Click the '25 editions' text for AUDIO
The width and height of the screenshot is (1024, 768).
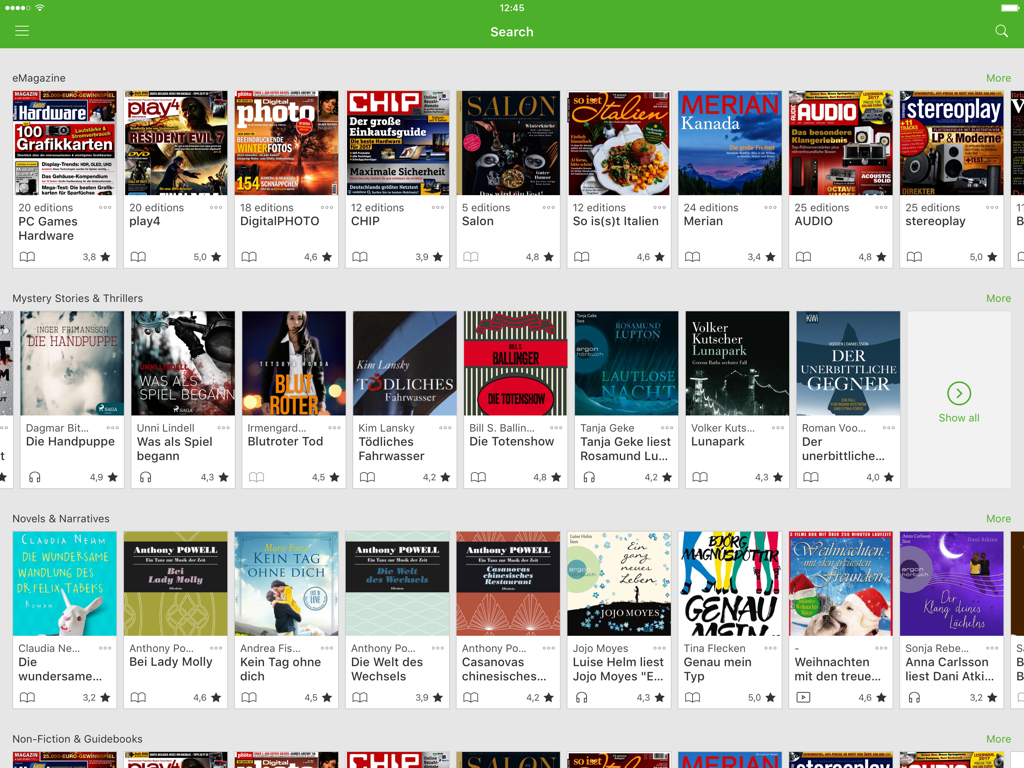point(822,207)
